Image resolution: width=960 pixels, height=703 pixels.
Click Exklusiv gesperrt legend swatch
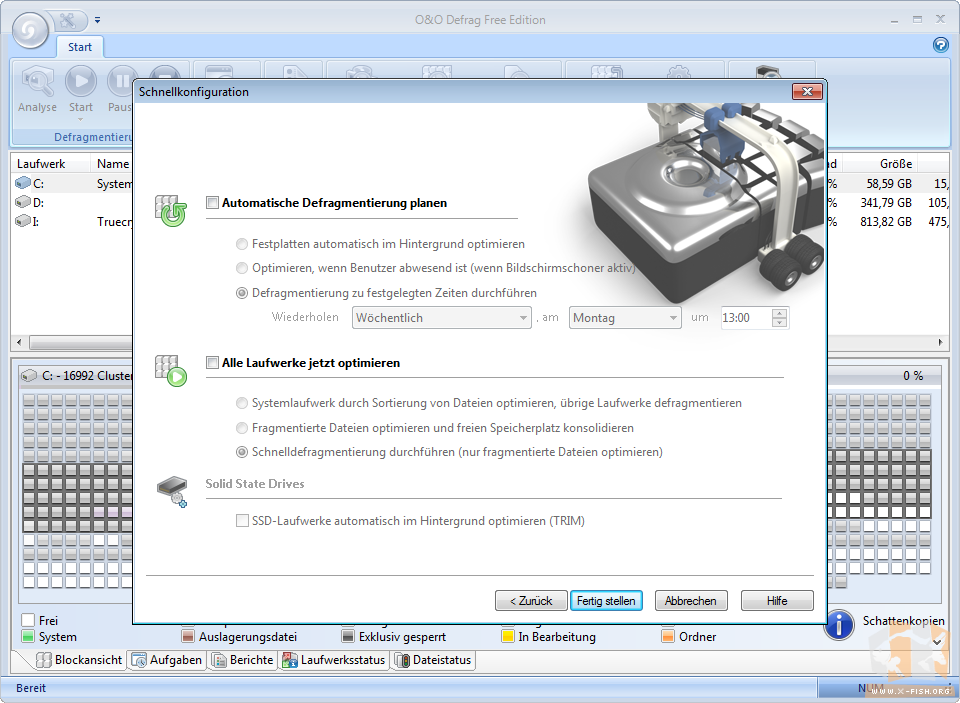(348, 637)
